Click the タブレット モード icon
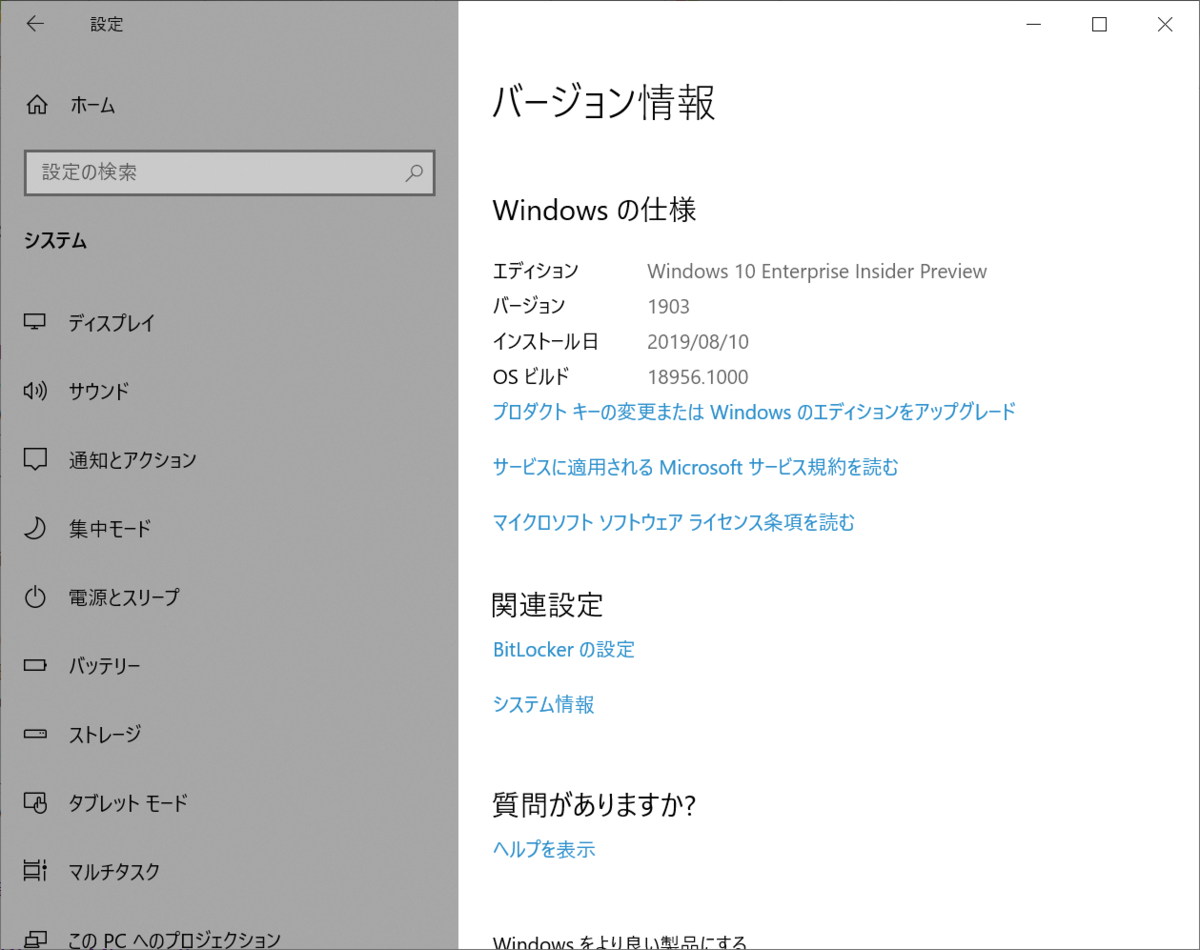This screenshot has height=950, width=1200. [36, 802]
